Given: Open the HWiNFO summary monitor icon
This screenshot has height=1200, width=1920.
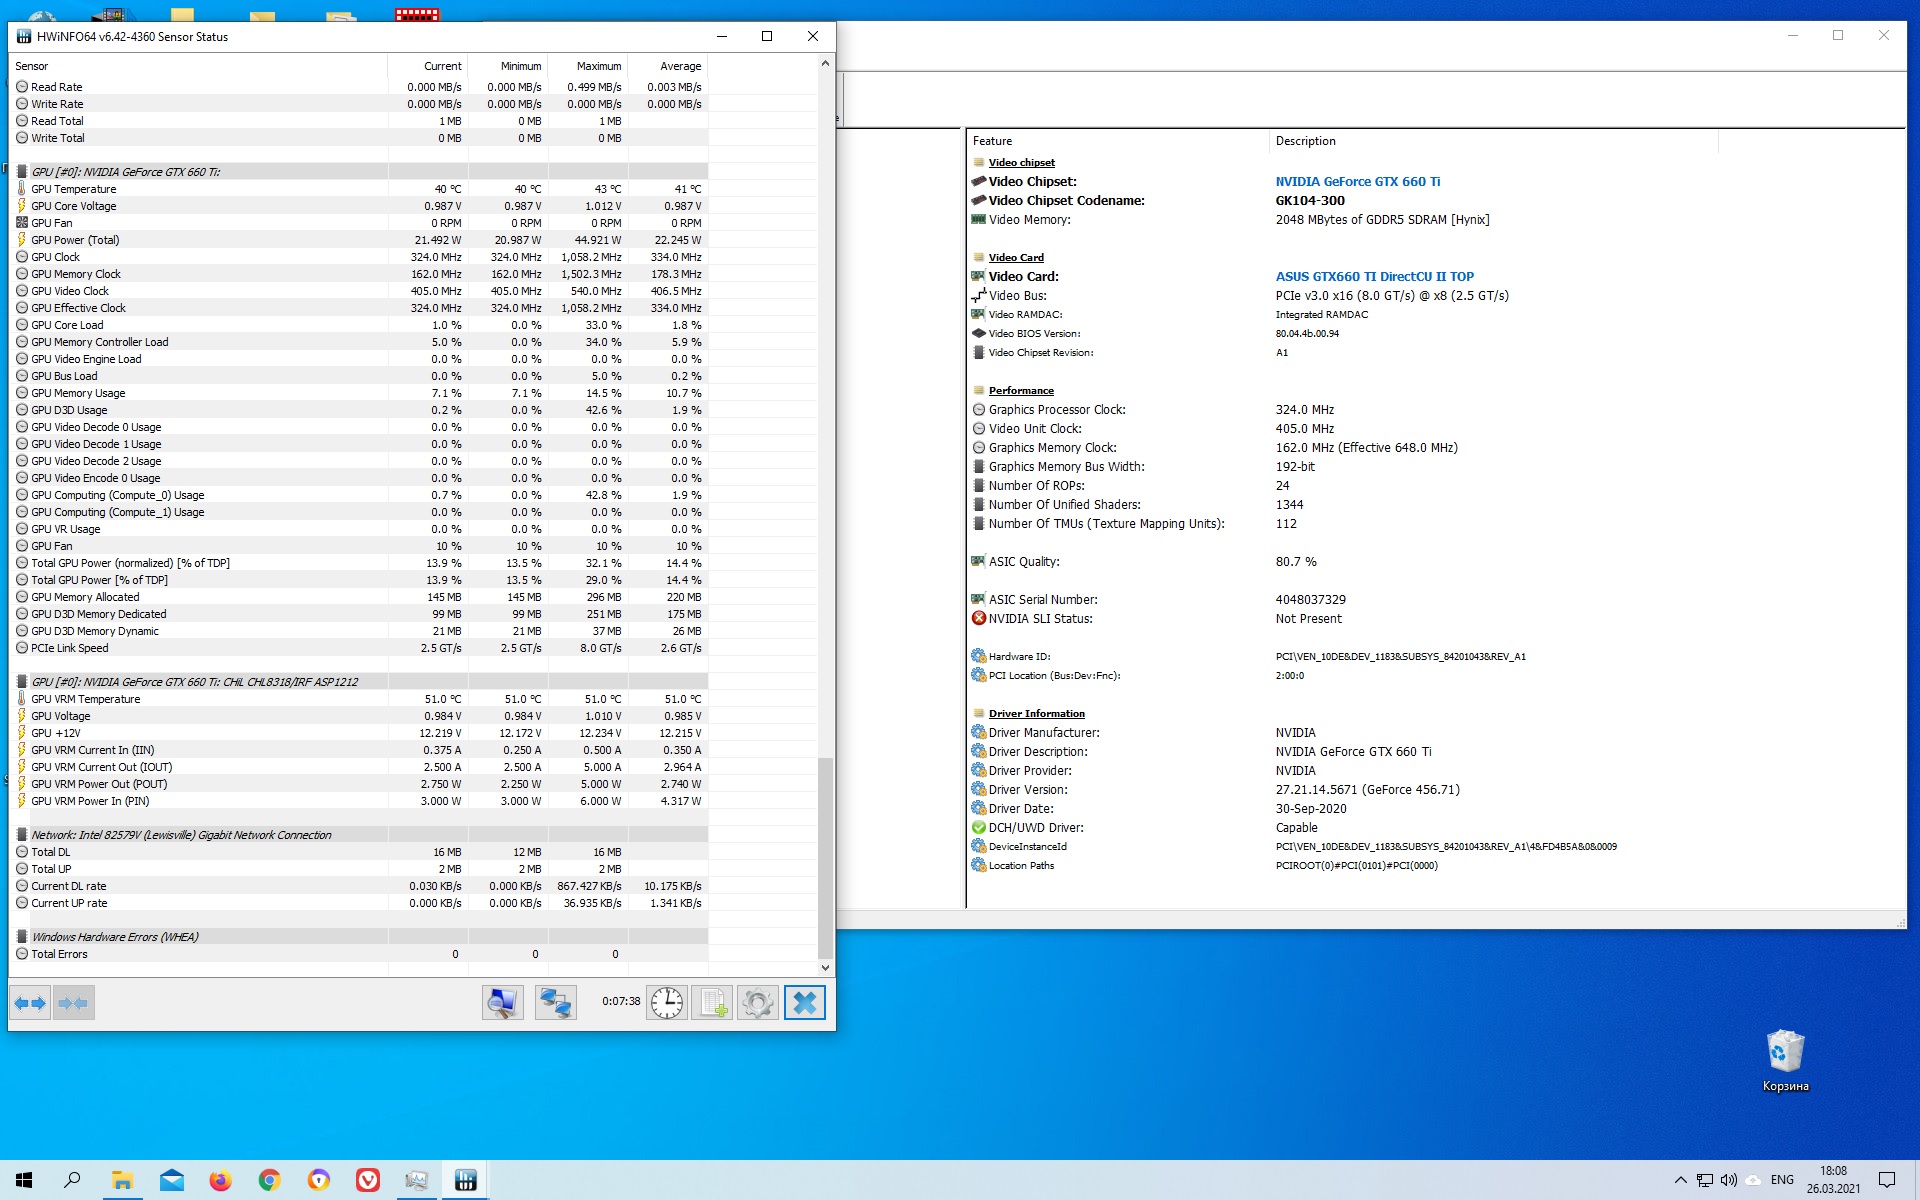Looking at the screenshot, I should [502, 1003].
